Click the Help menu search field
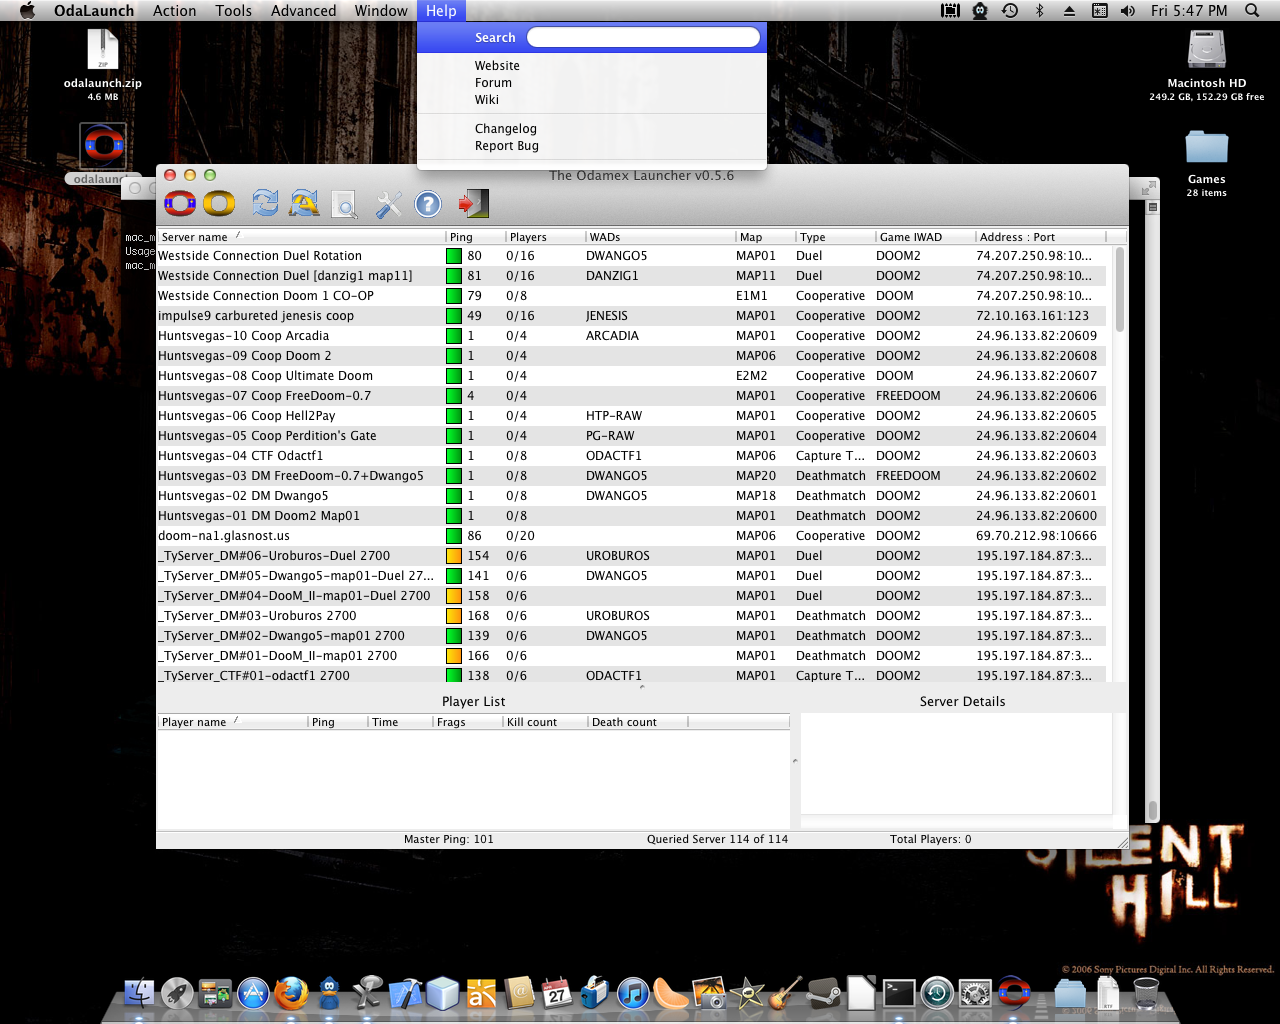Image resolution: width=1280 pixels, height=1024 pixels. tap(643, 38)
